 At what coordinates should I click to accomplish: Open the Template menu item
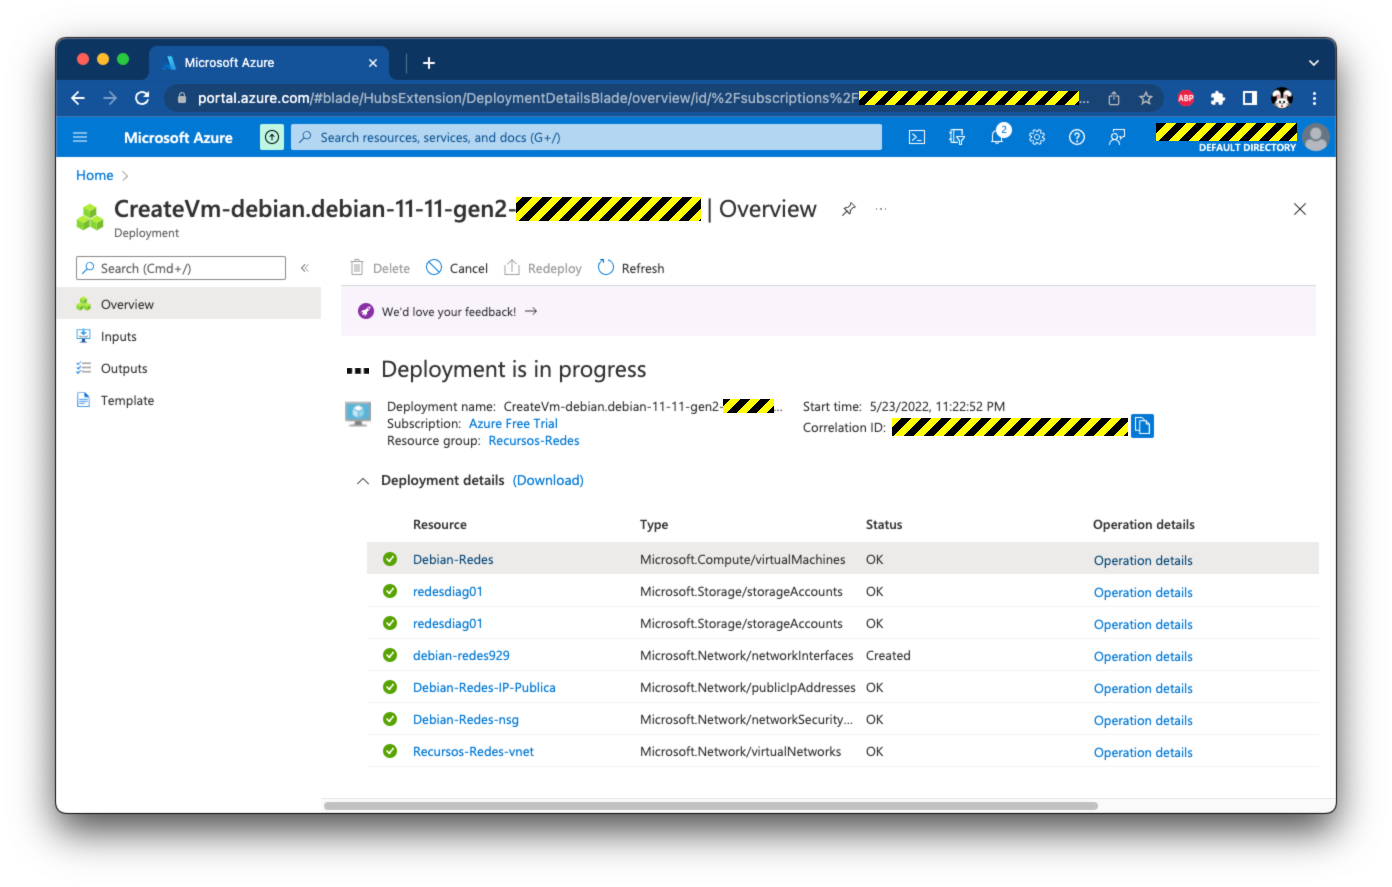[127, 401]
